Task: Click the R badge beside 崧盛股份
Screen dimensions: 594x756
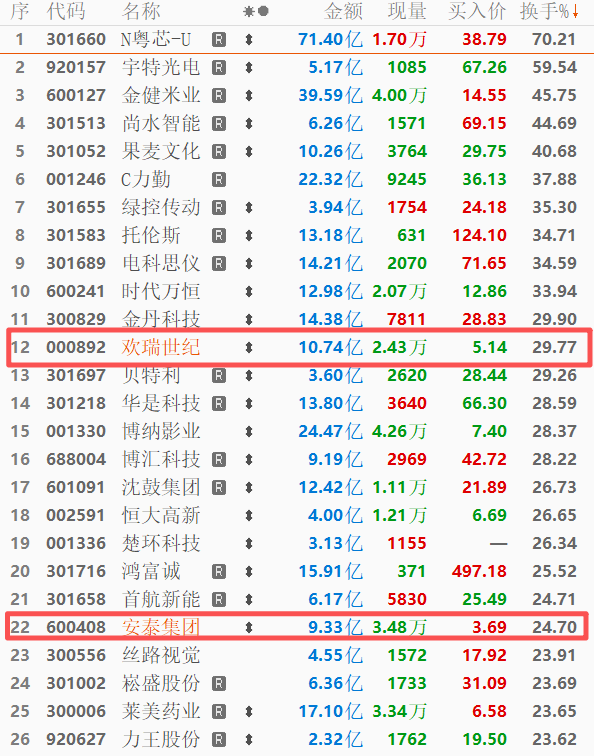Action: pyautogui.click(x=219, y=683)
